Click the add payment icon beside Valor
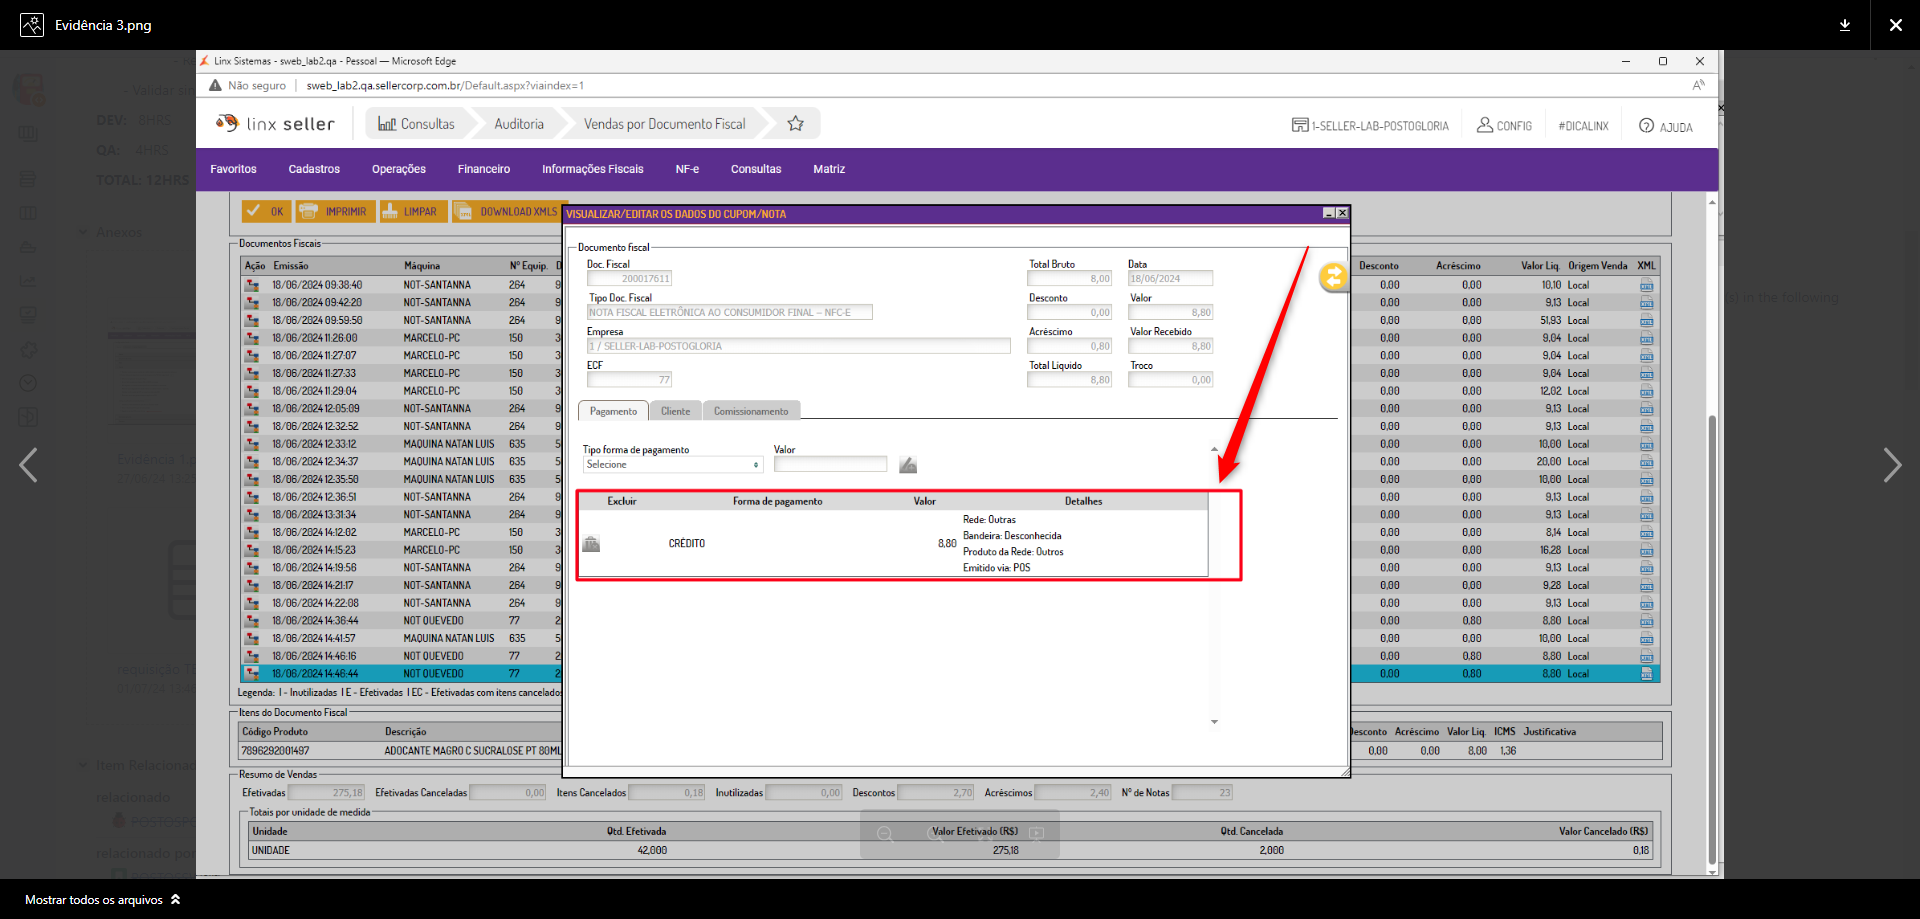Screen dimensions: 1920x919 click(x=908, y=465)
